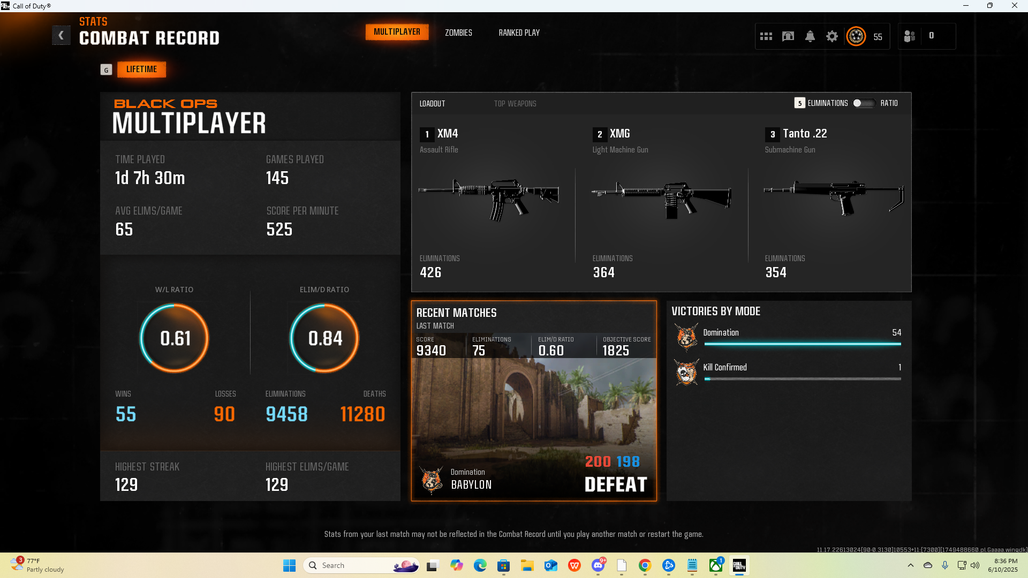The image size is (1028, 578).
Task: Click the Score Per Minute value 525
Action: 279,229
